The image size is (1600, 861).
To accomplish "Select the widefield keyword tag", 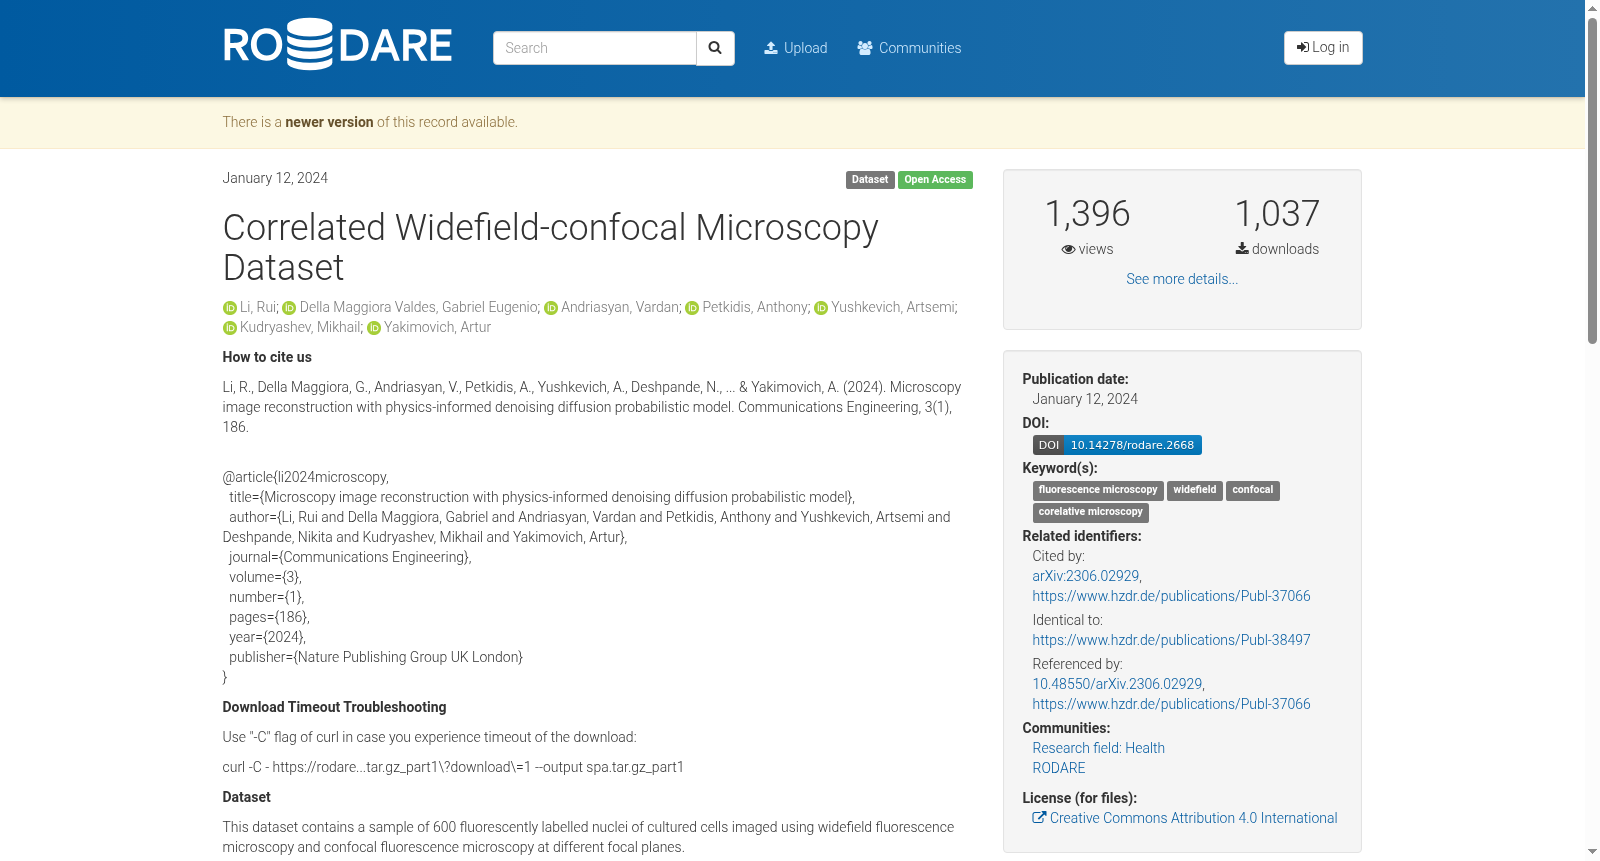I will point(1195,490).
